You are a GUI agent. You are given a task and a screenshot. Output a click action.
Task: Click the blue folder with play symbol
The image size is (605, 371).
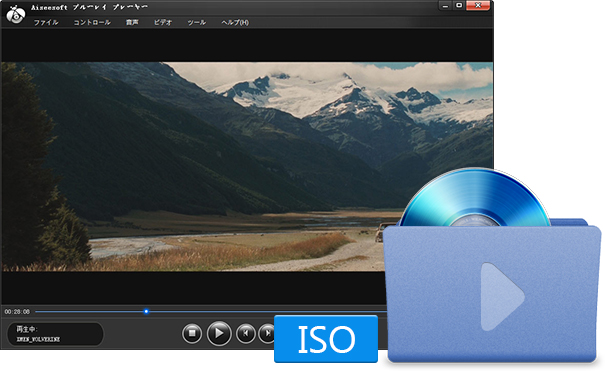click(x=492, y=294)
